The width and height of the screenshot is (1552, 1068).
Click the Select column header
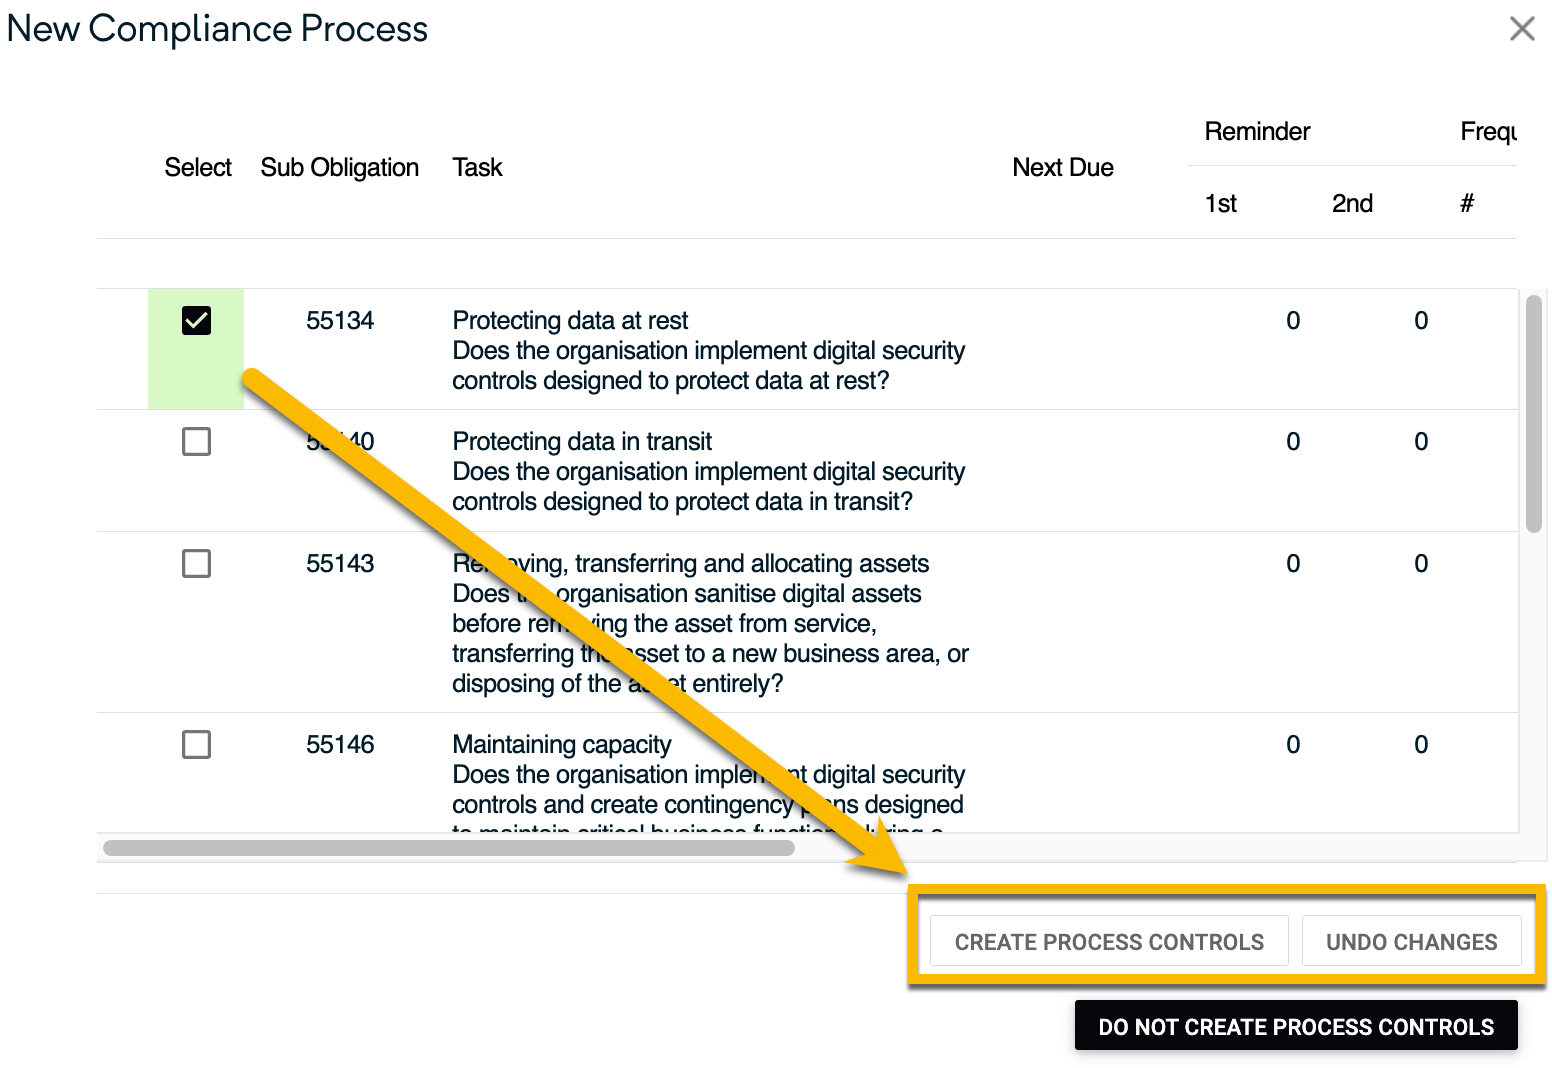197,168
